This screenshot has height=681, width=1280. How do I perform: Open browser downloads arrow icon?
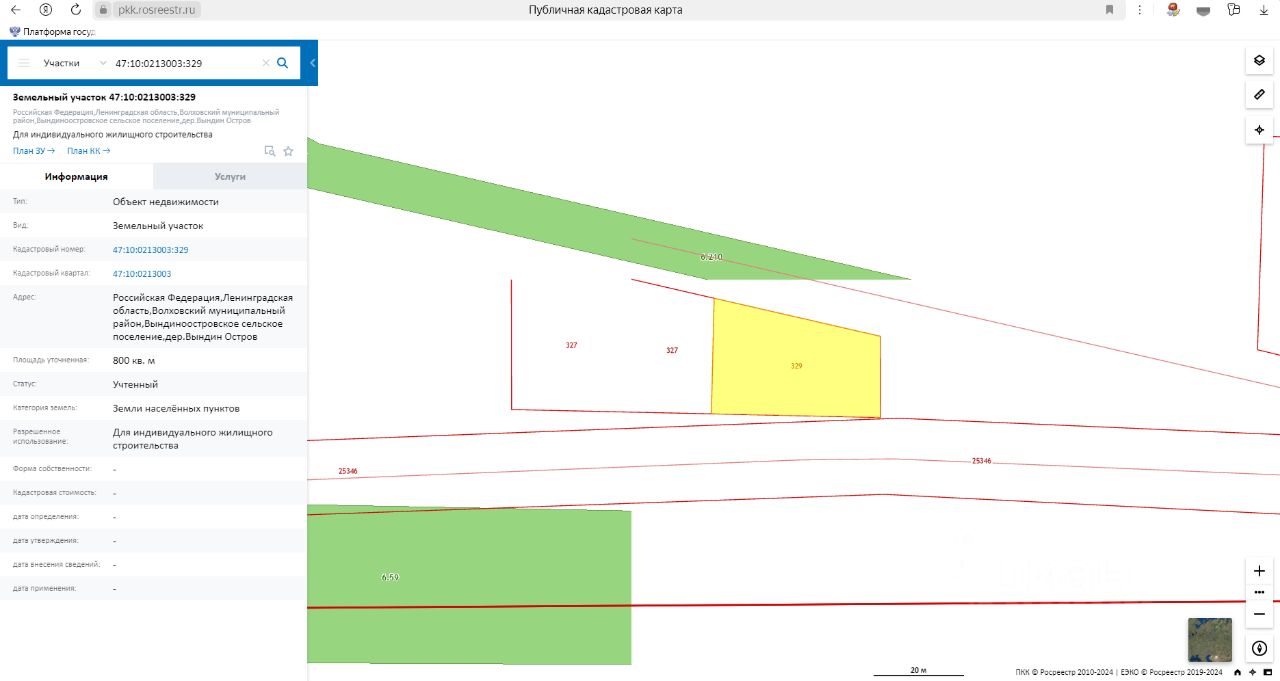(x=1263, y=9)
